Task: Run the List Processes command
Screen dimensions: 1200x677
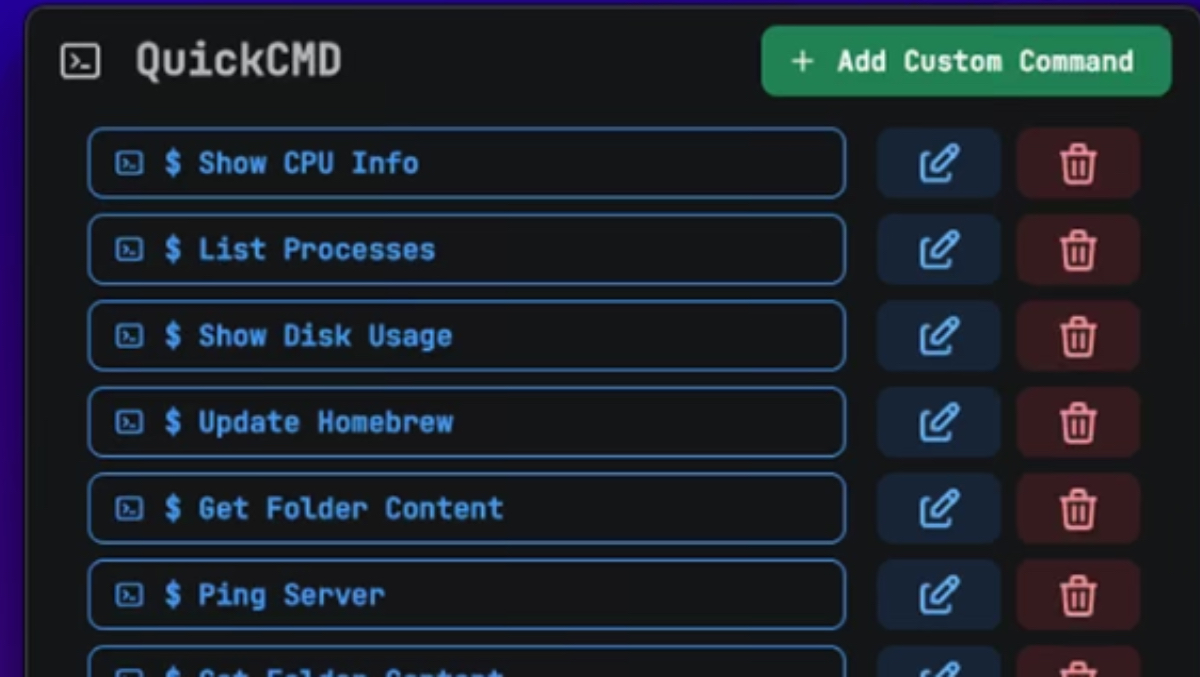Action: tap(466, 249)
